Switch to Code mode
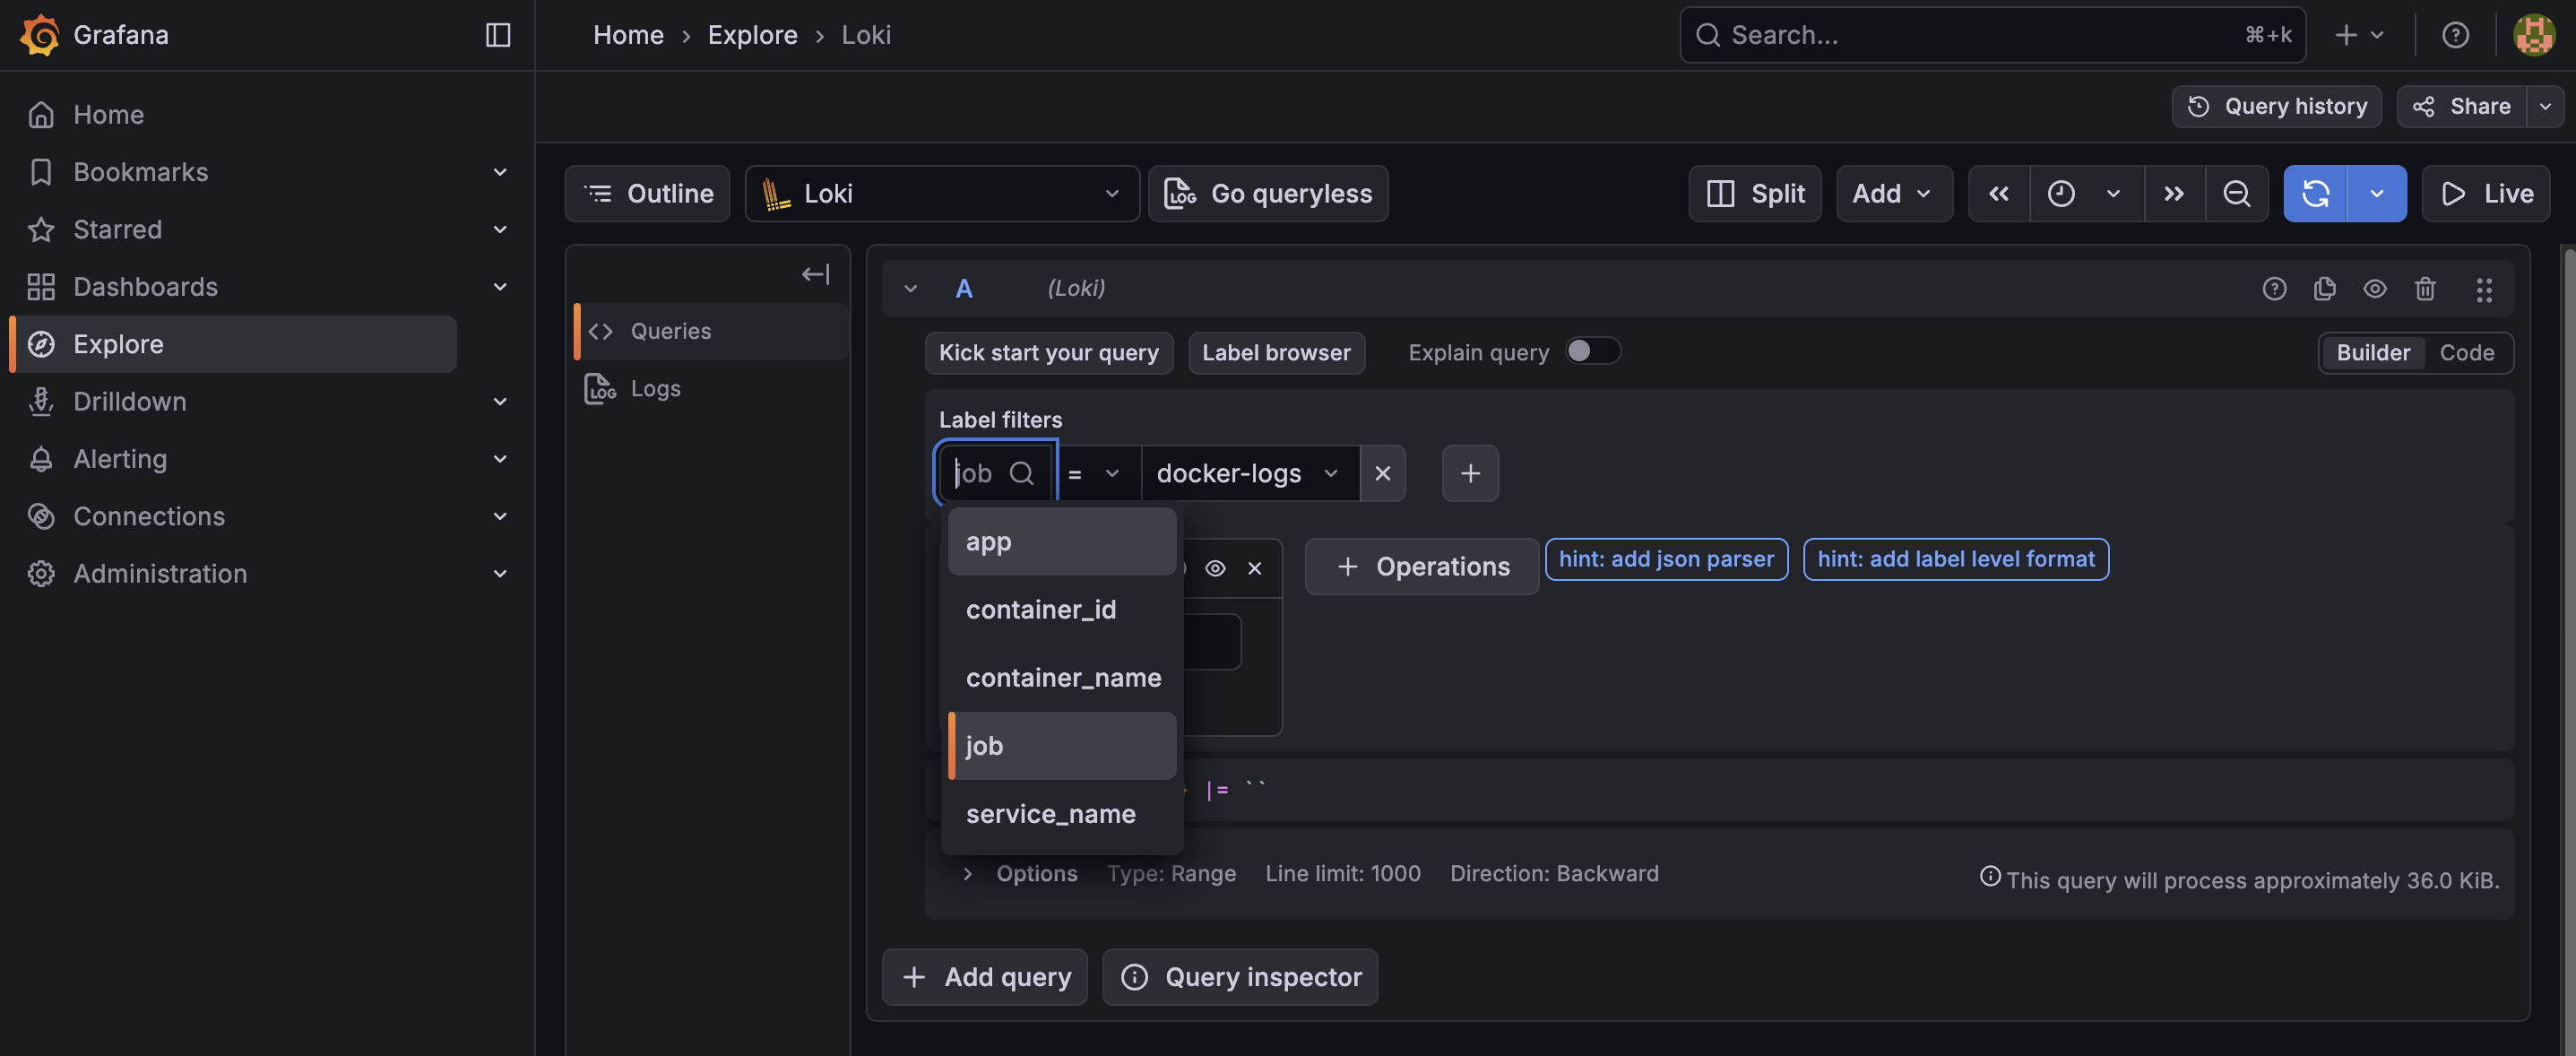 point(2466,353)
